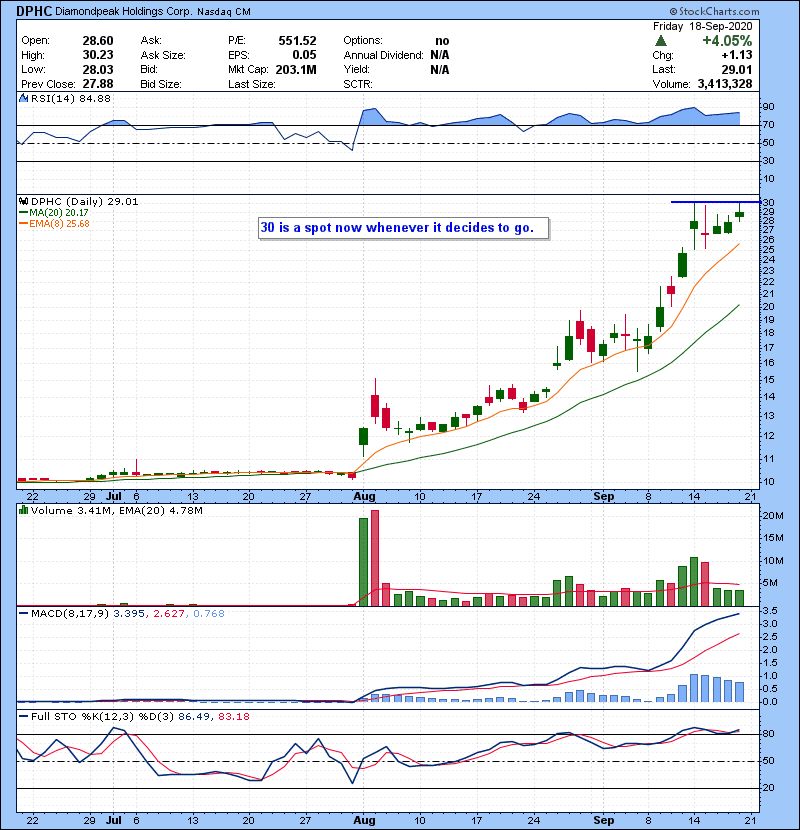Click the Volume 3.41M, EMA(20) 4.78M label
The height and width of the screenshot is (830, 800).
(116, 511)
